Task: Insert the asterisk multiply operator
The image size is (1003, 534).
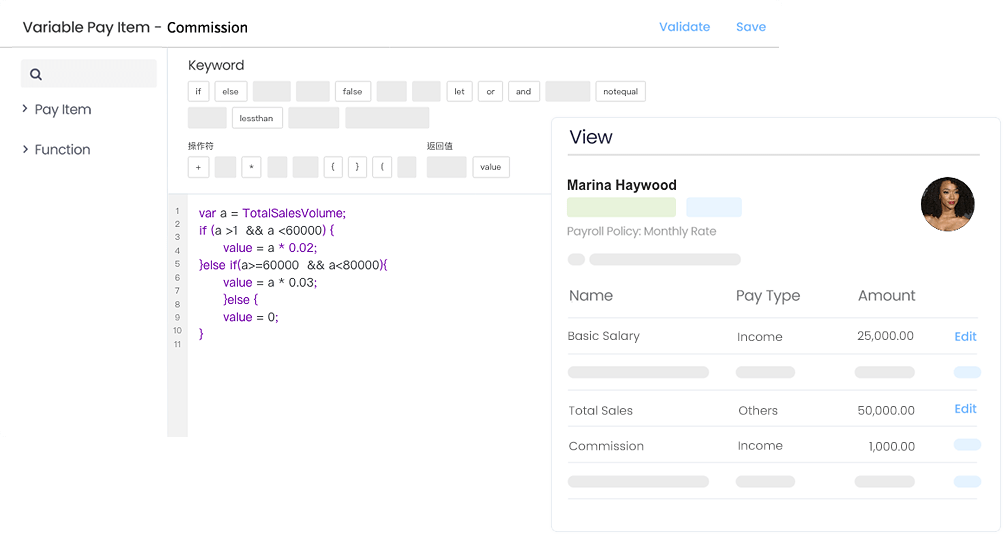Action: 251,167
